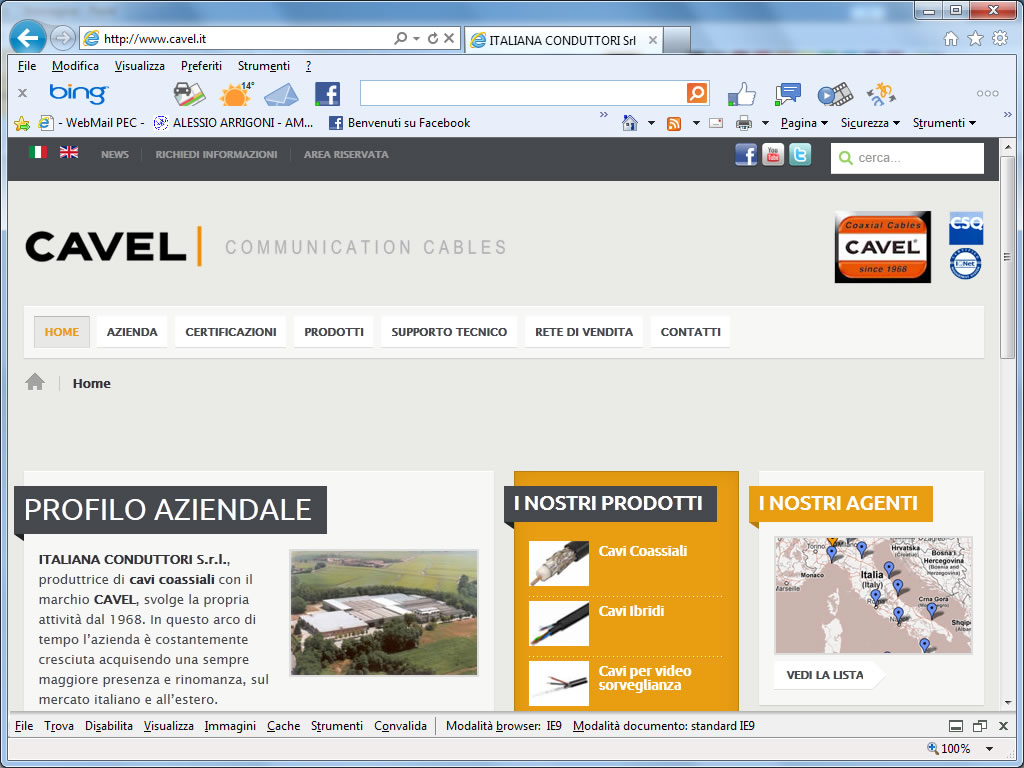This screenshot has height=768, width=1024.
Task: Click the breadcrumb home house icon
Action: (x=35, y=382)
